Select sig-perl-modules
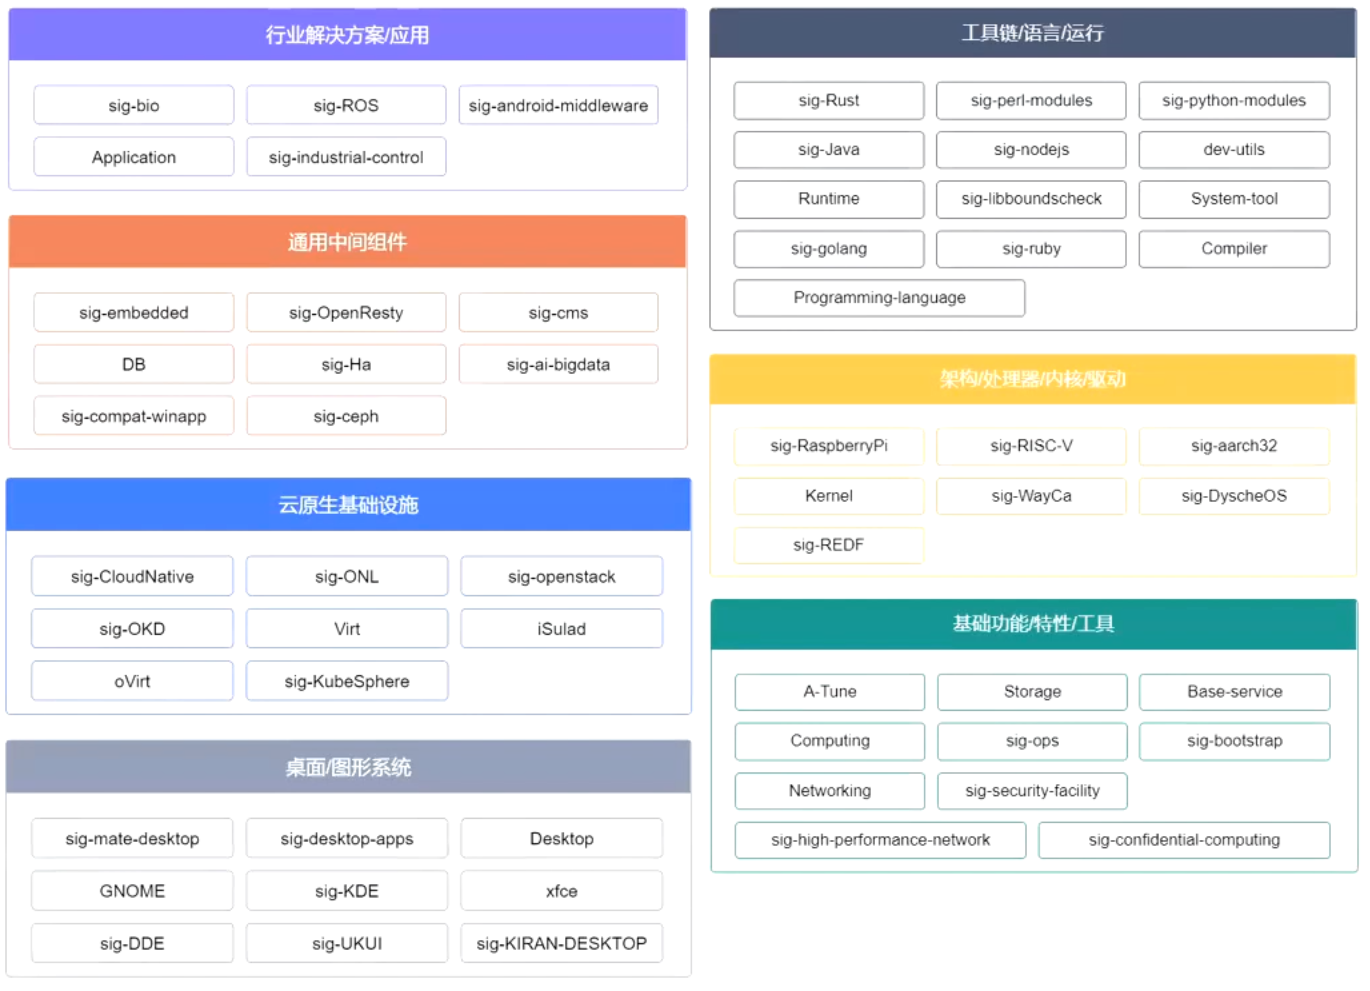1370x991 pixels. [x=1031, y=100]
